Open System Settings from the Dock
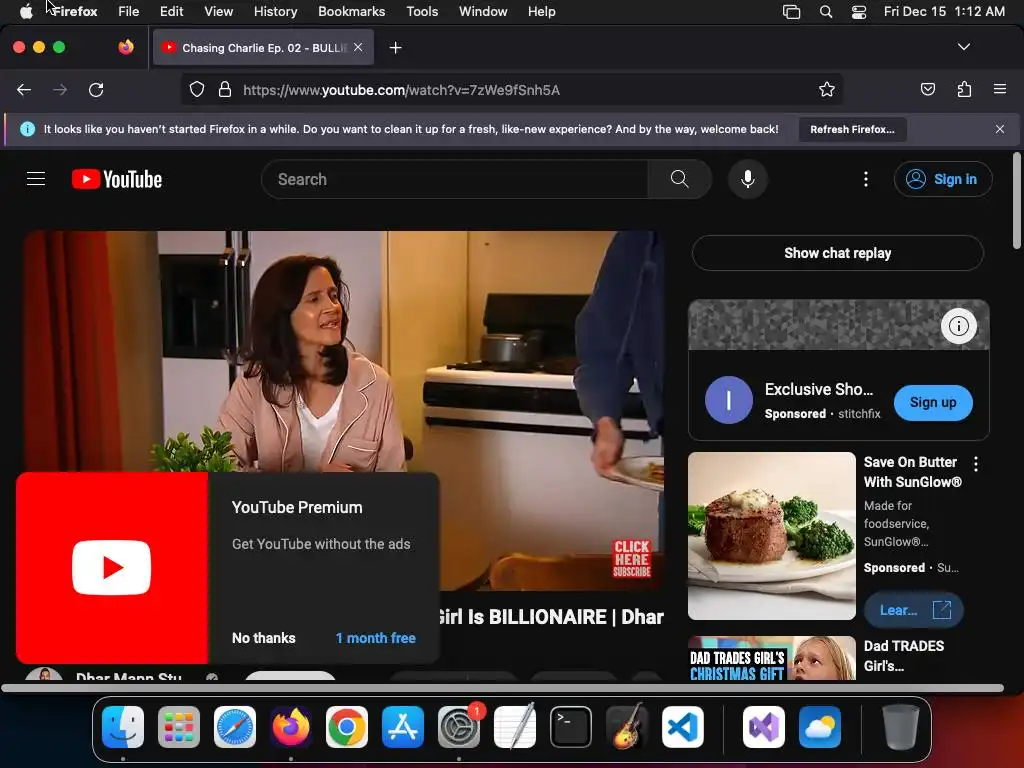The width and height of the screenshot is (1024, 768). 459,726
